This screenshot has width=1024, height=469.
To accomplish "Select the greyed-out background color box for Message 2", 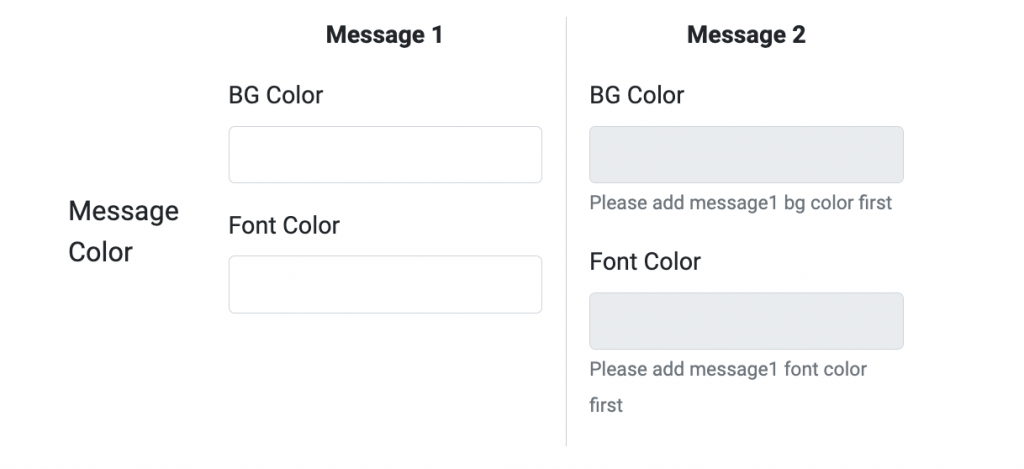I will [x=746, y=155].
